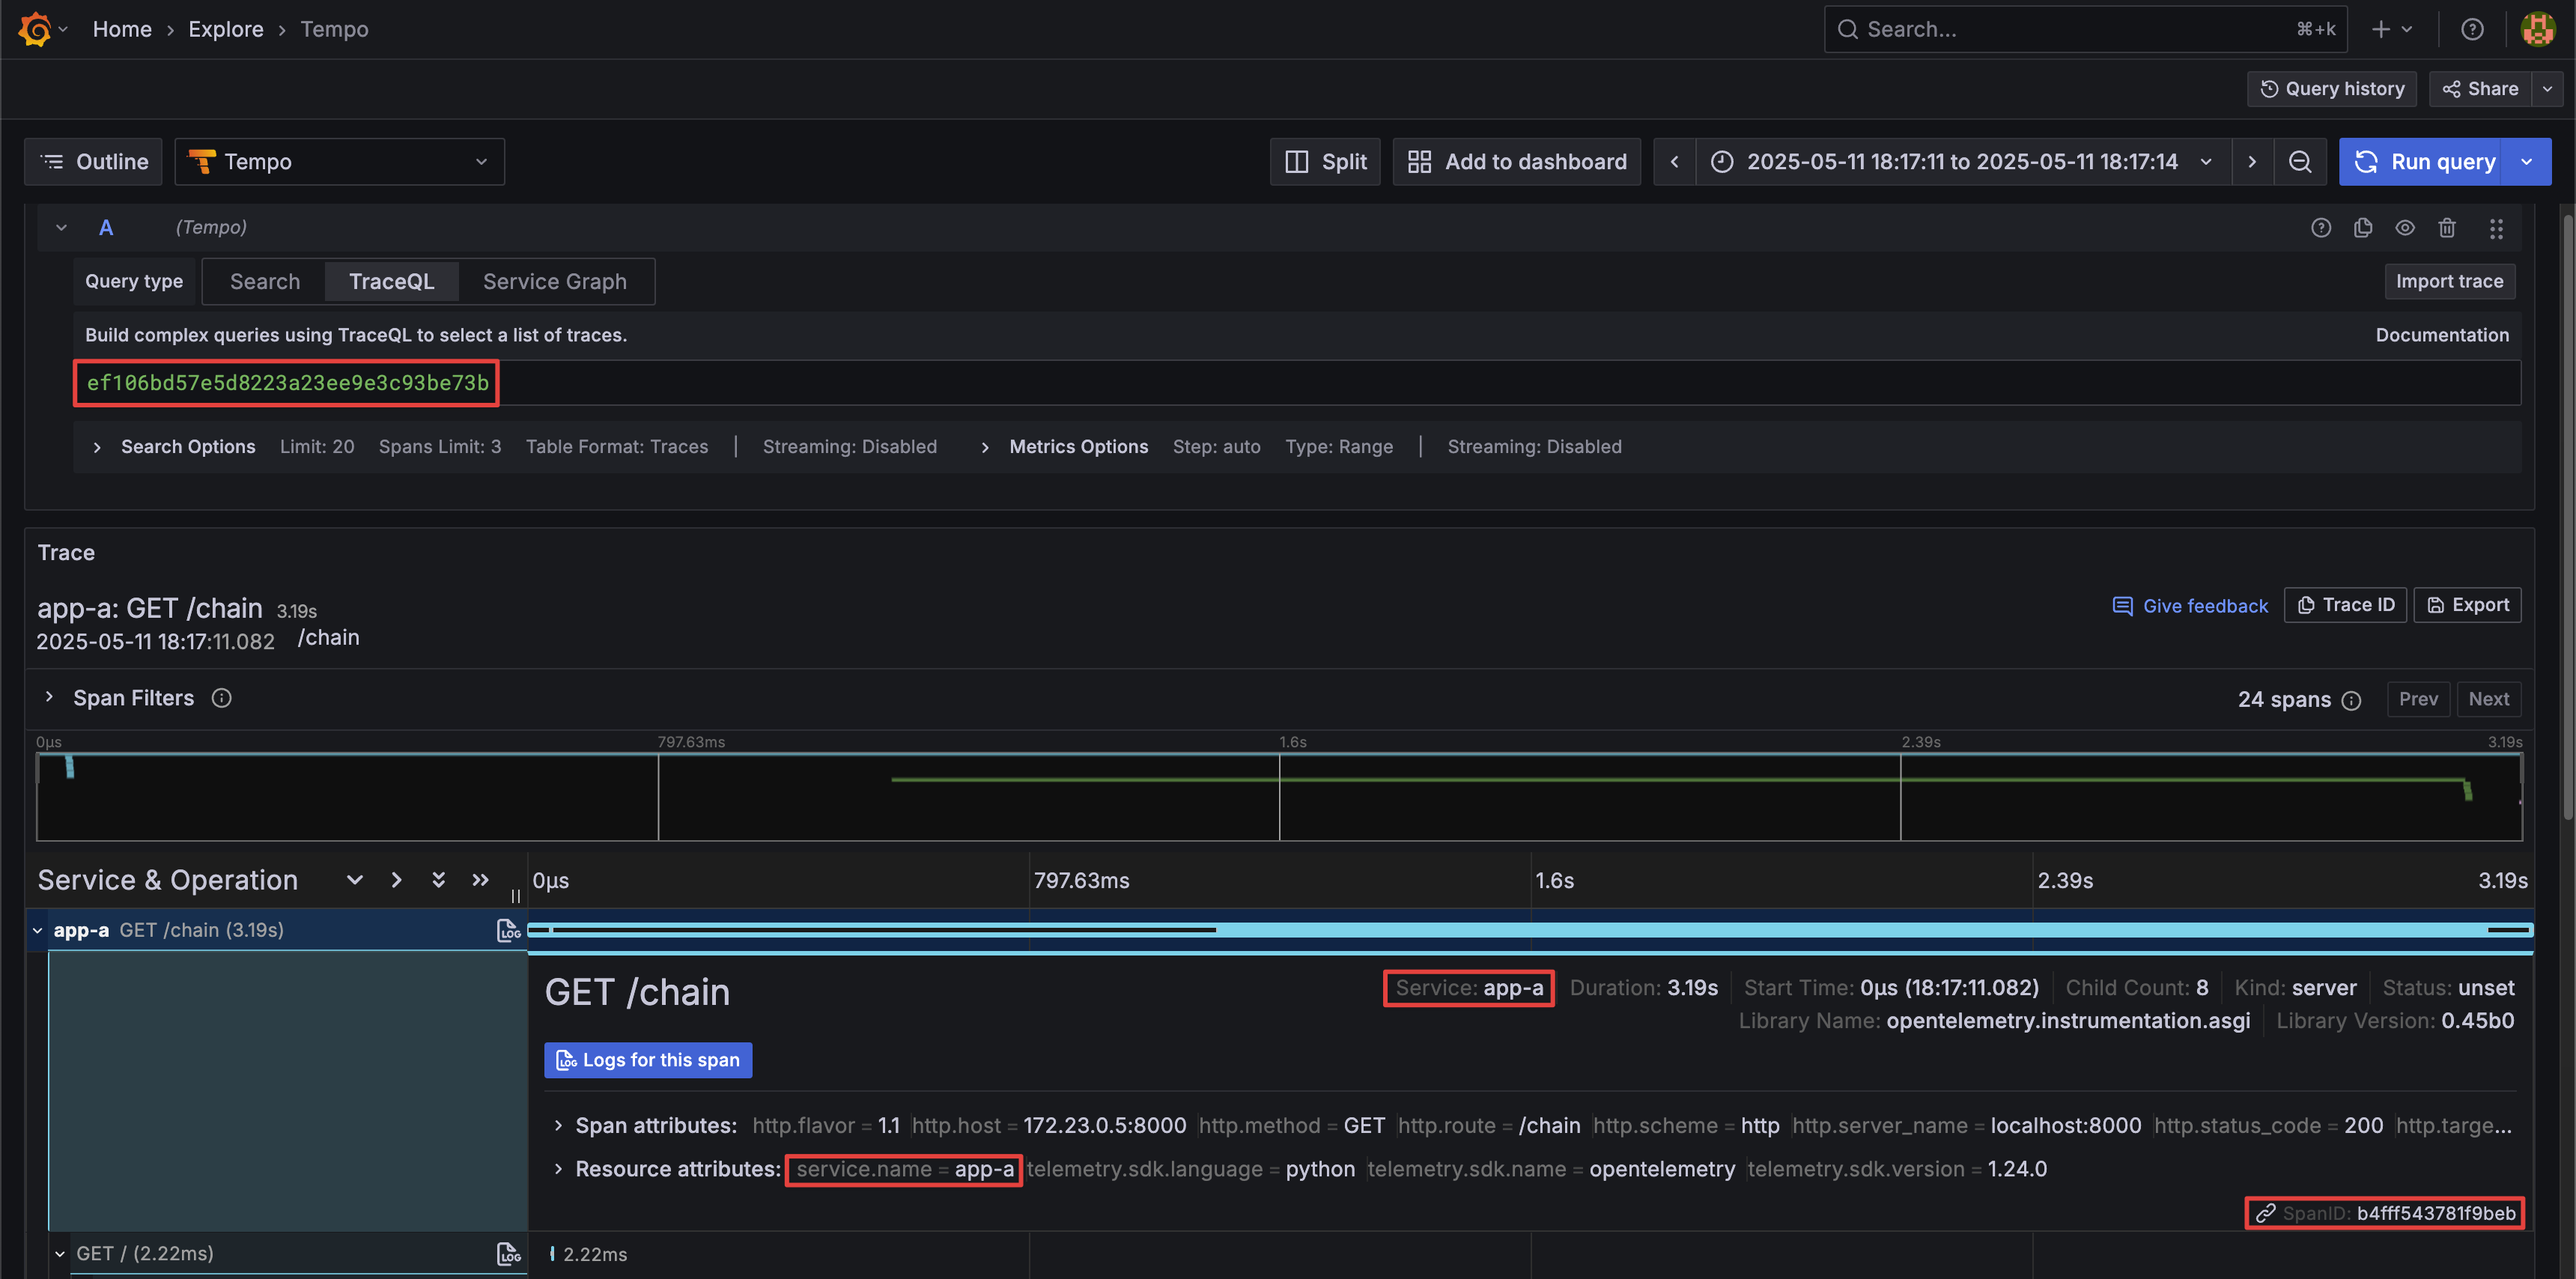Toggle query A visibility with eye icon
Viewport: 2576px width, 1279px height.
2405,228
